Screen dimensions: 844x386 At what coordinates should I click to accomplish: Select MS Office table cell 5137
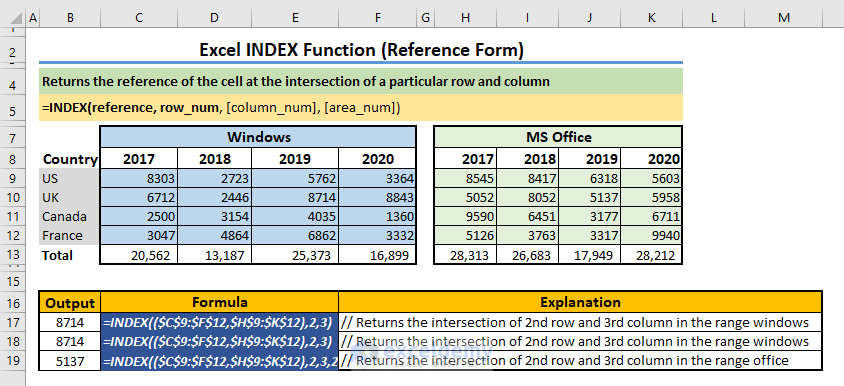click(589, 198)
